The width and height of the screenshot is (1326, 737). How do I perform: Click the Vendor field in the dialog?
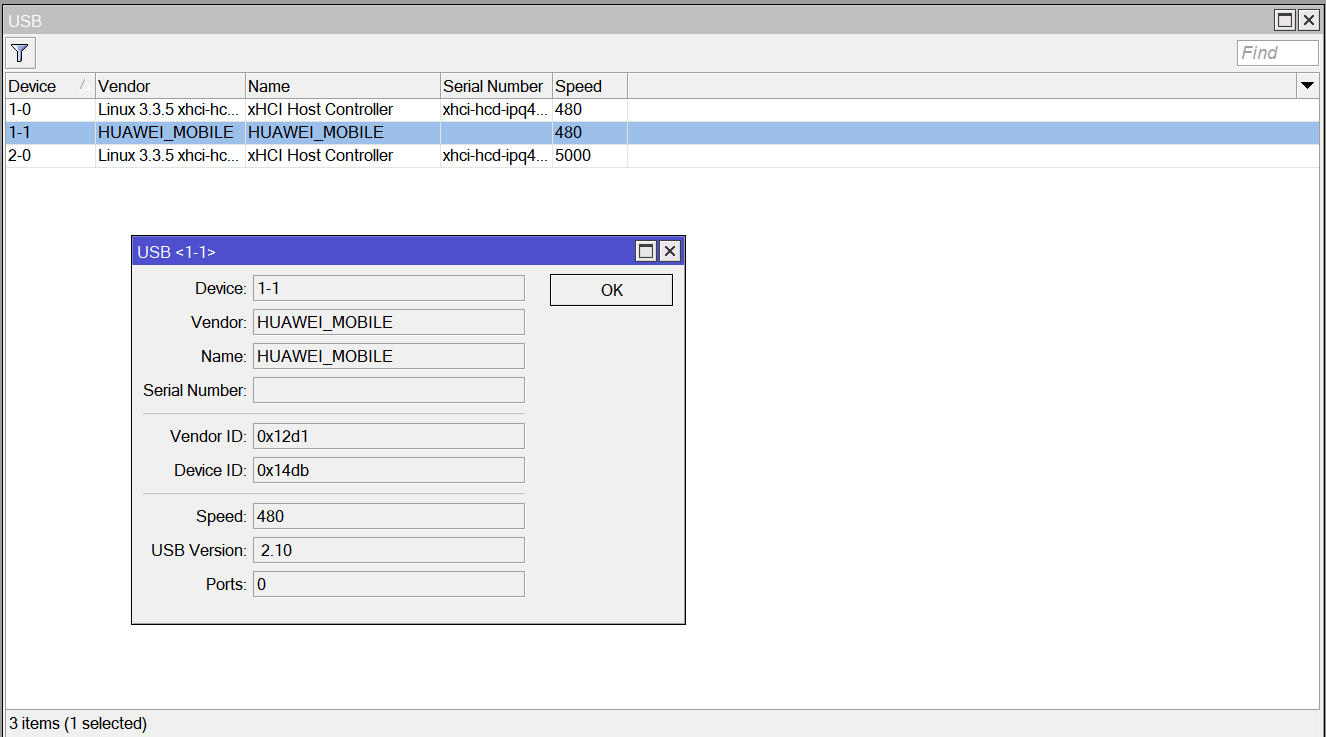pyautogui.click(x=388, y=322)
